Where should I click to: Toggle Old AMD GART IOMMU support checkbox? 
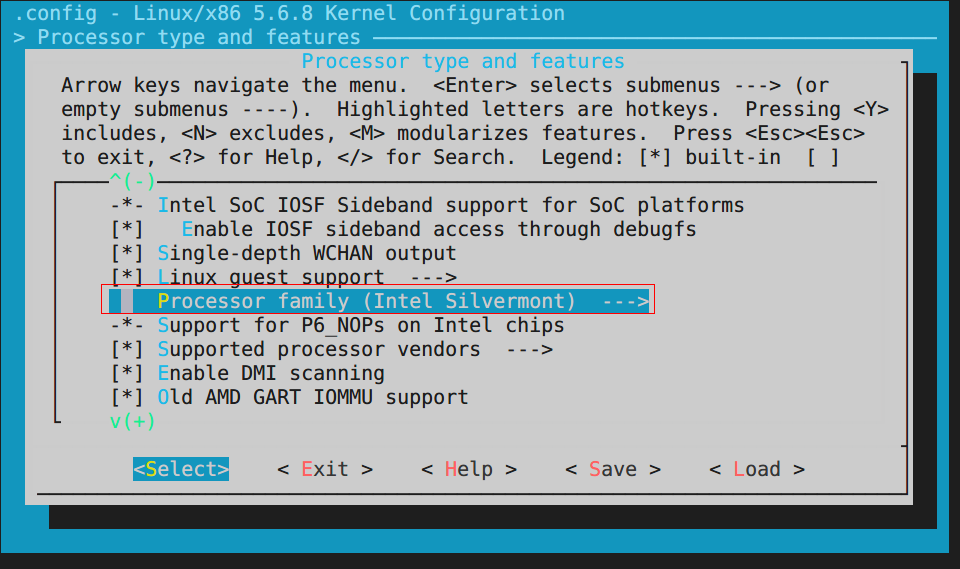(x=127, y=397)
